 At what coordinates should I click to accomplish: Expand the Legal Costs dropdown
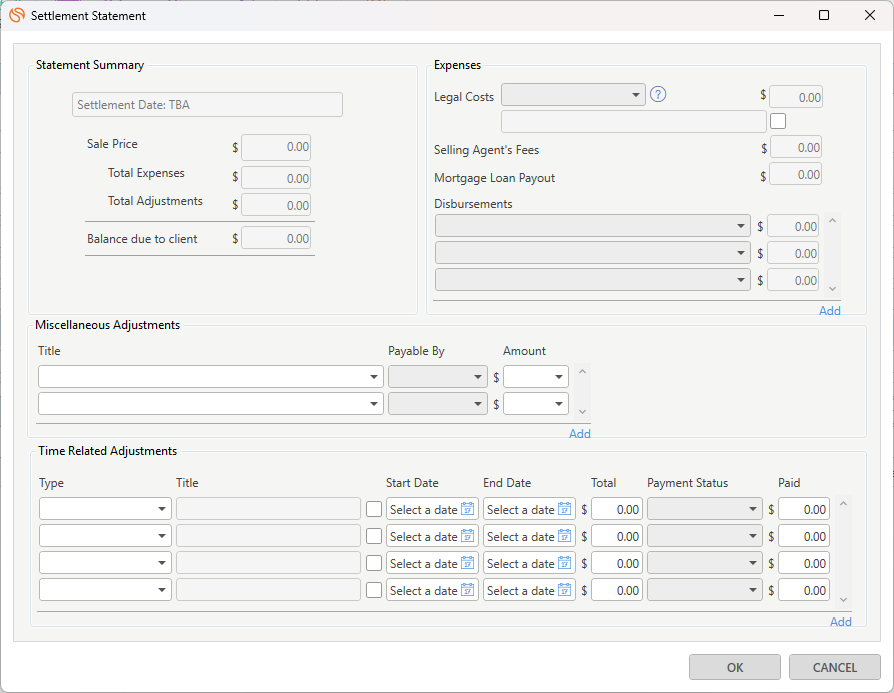[573, 95]
